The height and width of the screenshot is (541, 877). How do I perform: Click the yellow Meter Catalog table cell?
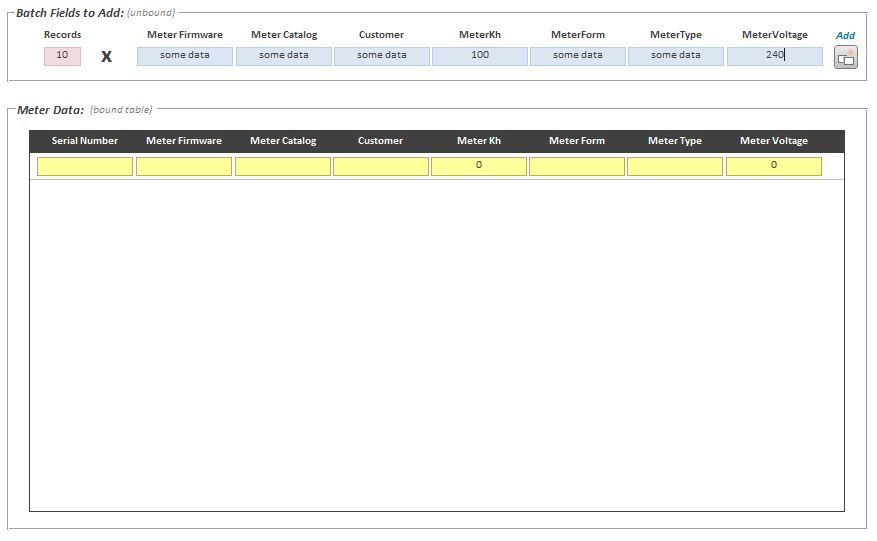283,166
